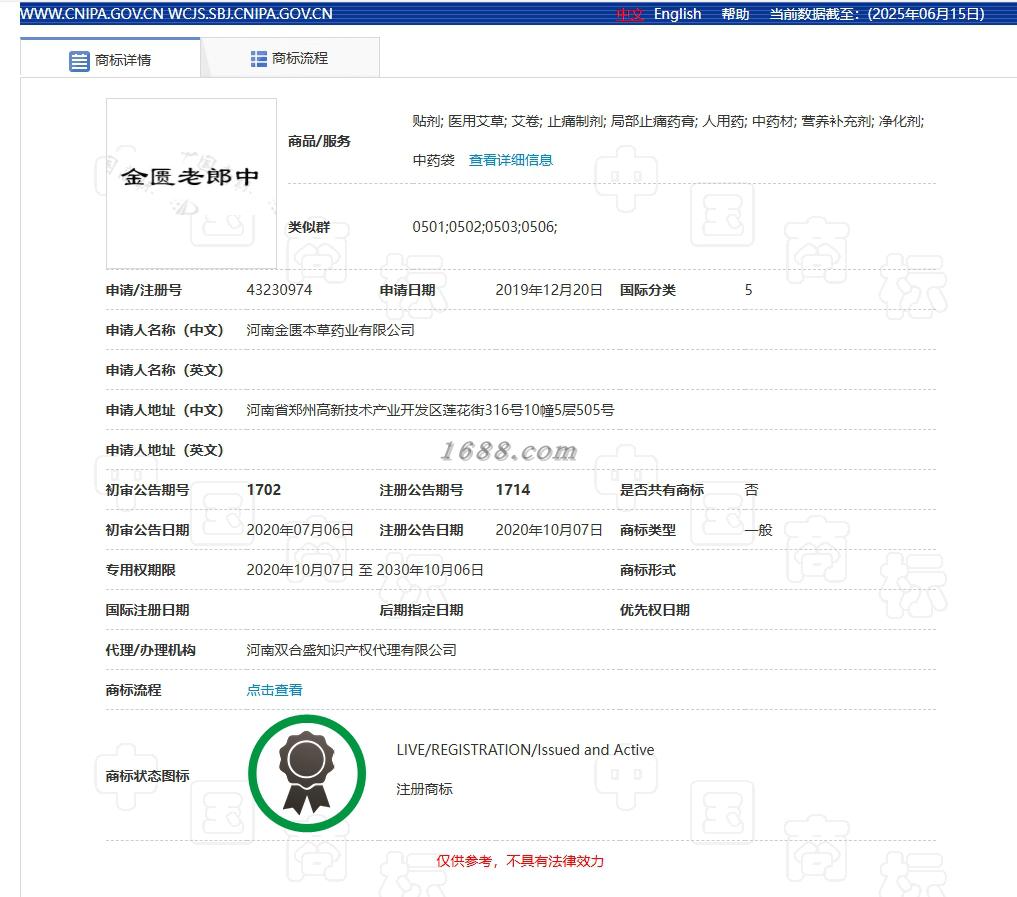1017x897 pixels.
Task: Switch to the 商标流程 tab
Action: (x=290, y=58)
